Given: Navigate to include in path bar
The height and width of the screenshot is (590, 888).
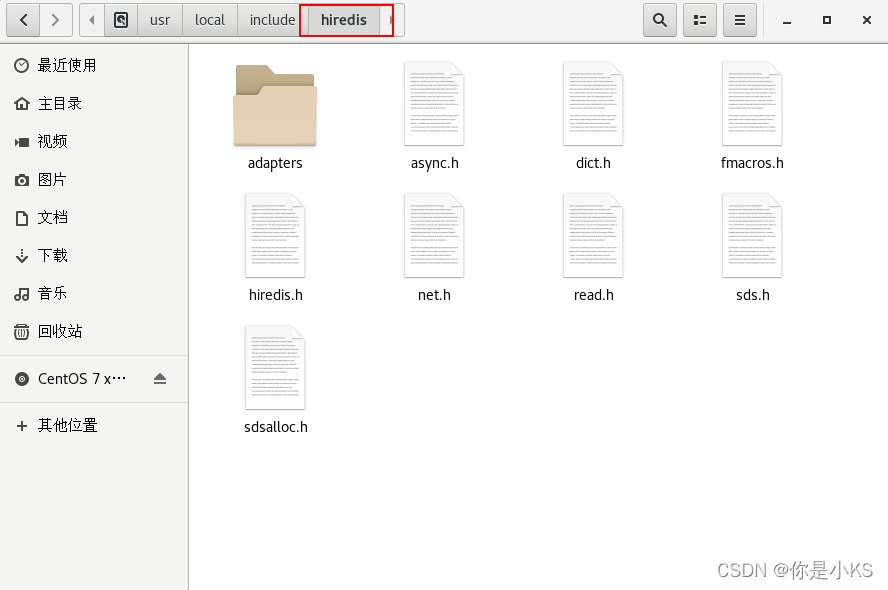Looking at the screenshot, I should (272, 20).
